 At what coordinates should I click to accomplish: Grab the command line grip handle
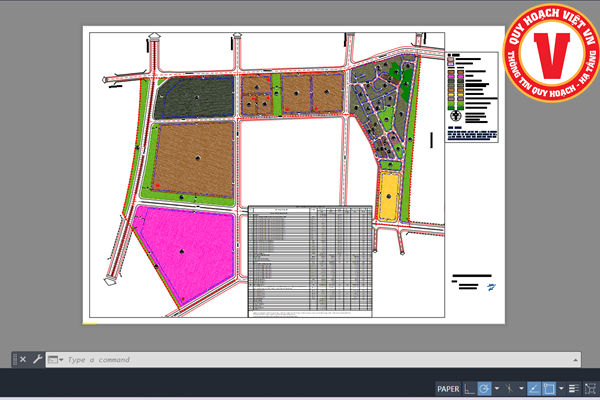click(14, 359)
